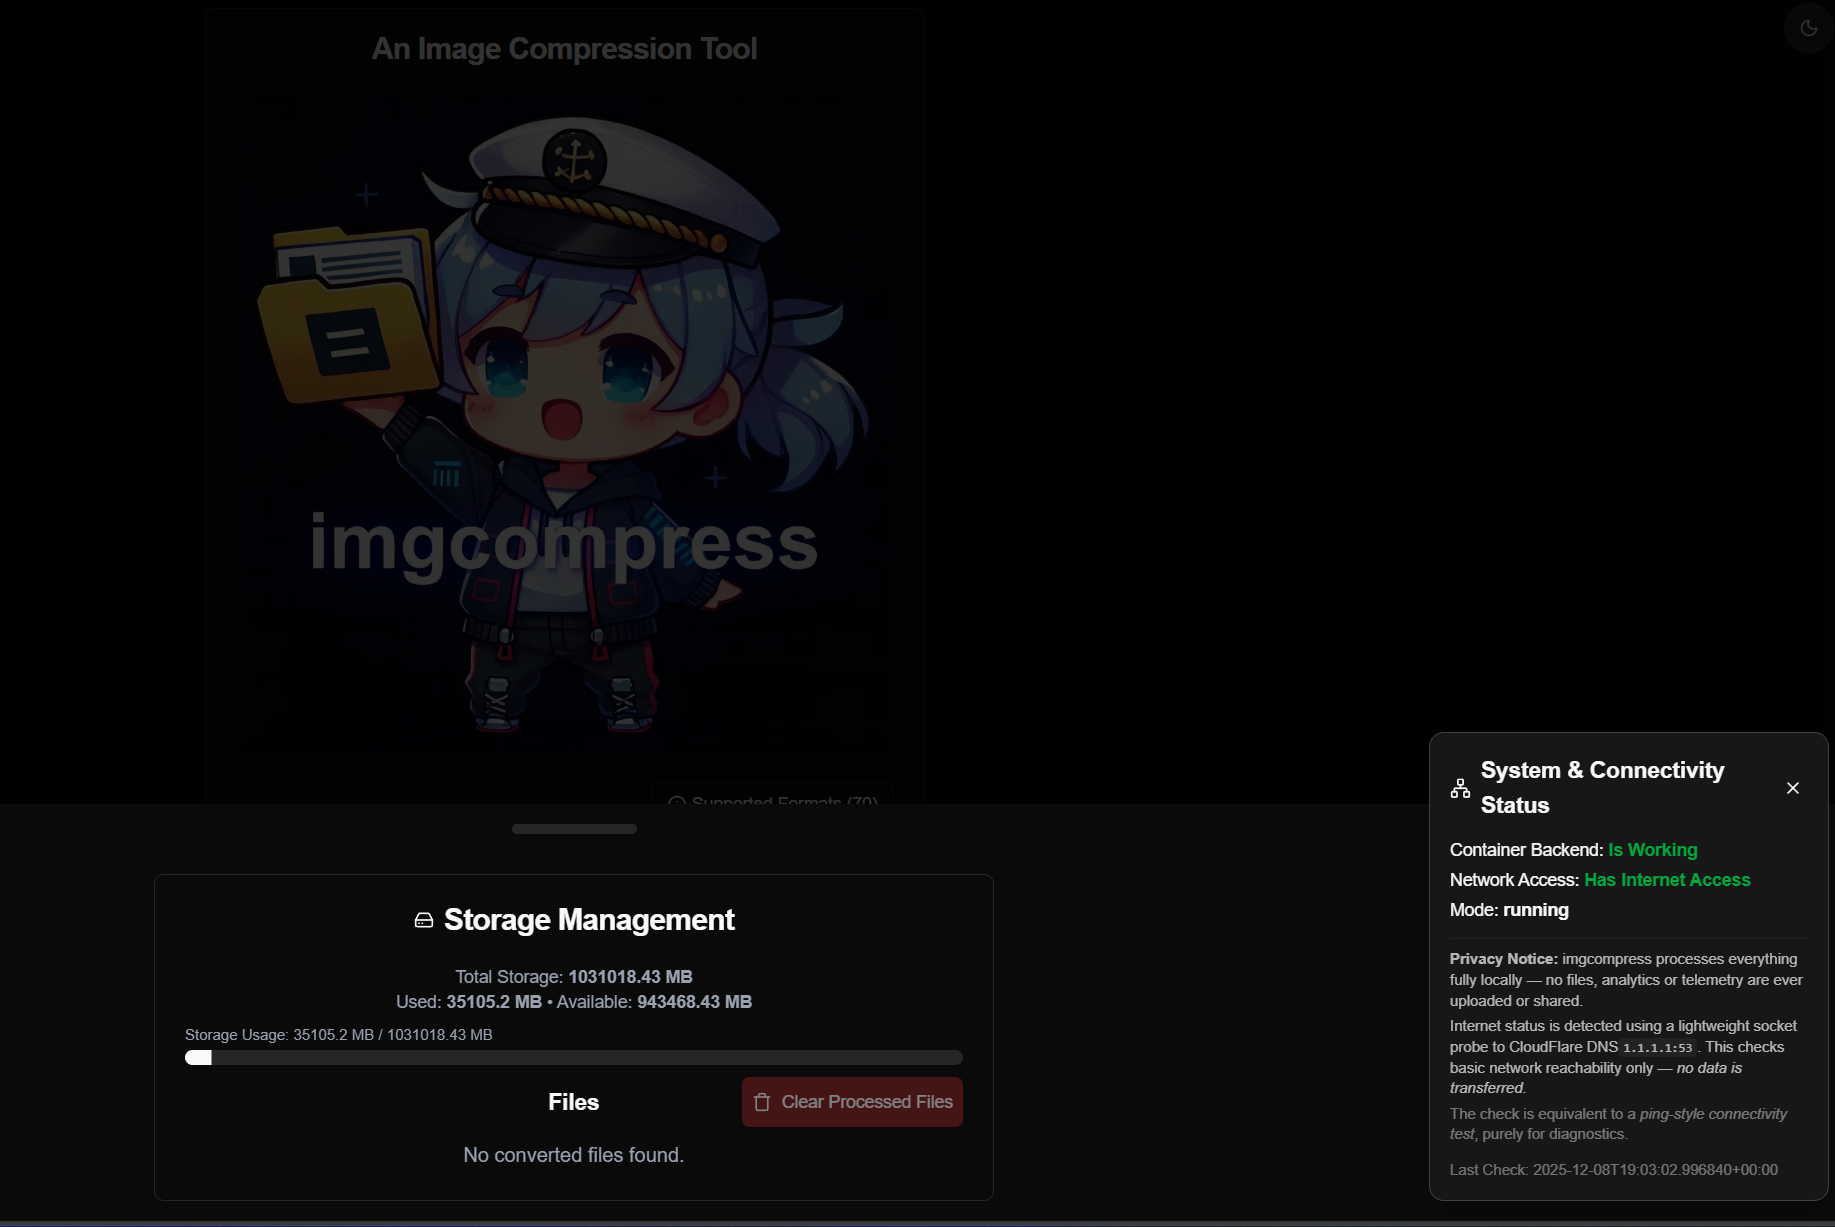Select the 1.1.1.1:53 DNS address code
This screenshot has height=1227, width=1835.
coord(1657,1048)
